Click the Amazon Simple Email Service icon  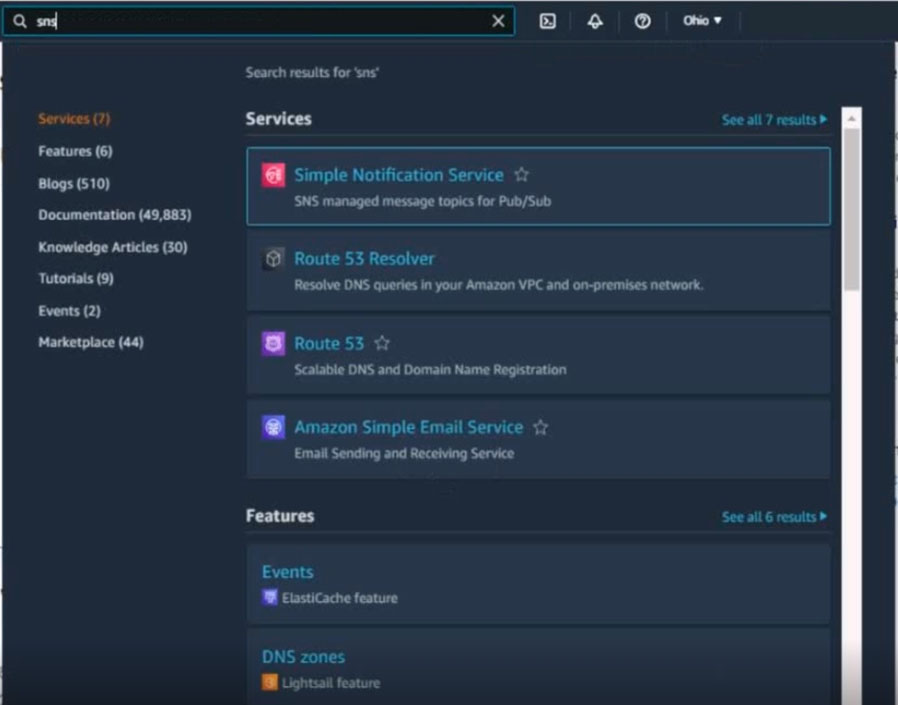click(x=273, y=428)
